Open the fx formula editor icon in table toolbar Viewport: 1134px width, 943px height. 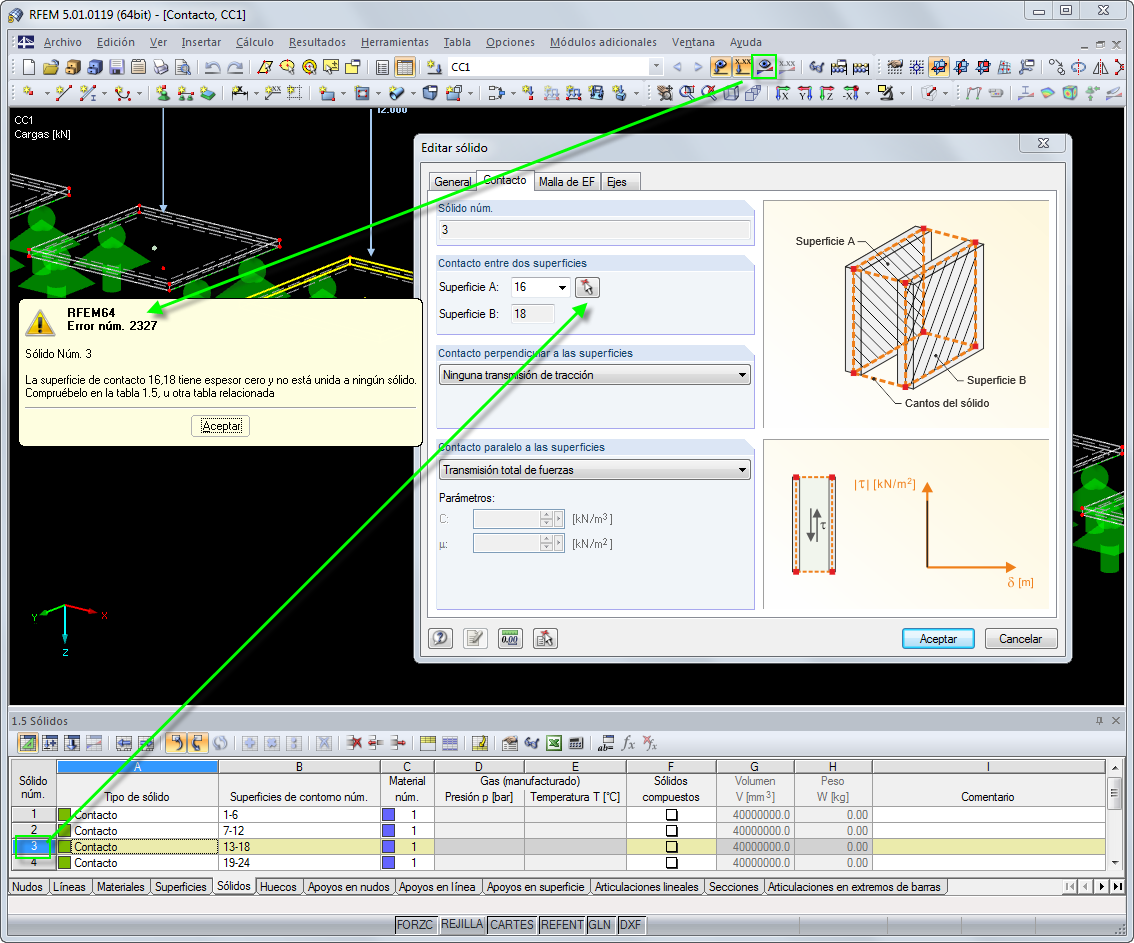tap(628, 743)
